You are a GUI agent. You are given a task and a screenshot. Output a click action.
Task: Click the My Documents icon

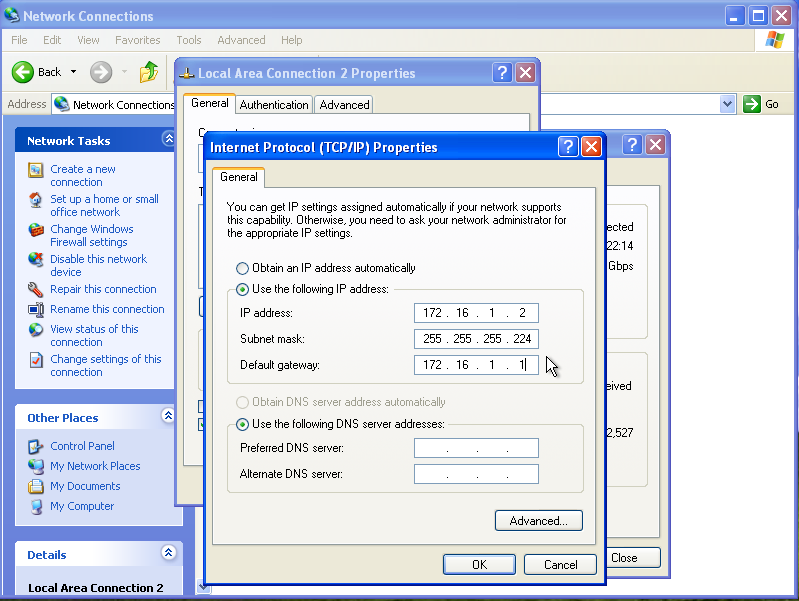pos(35,486)
